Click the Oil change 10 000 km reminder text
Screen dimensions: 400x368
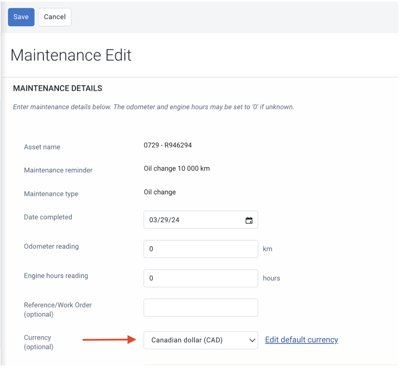pyautogui.click(x=177, y=169)
